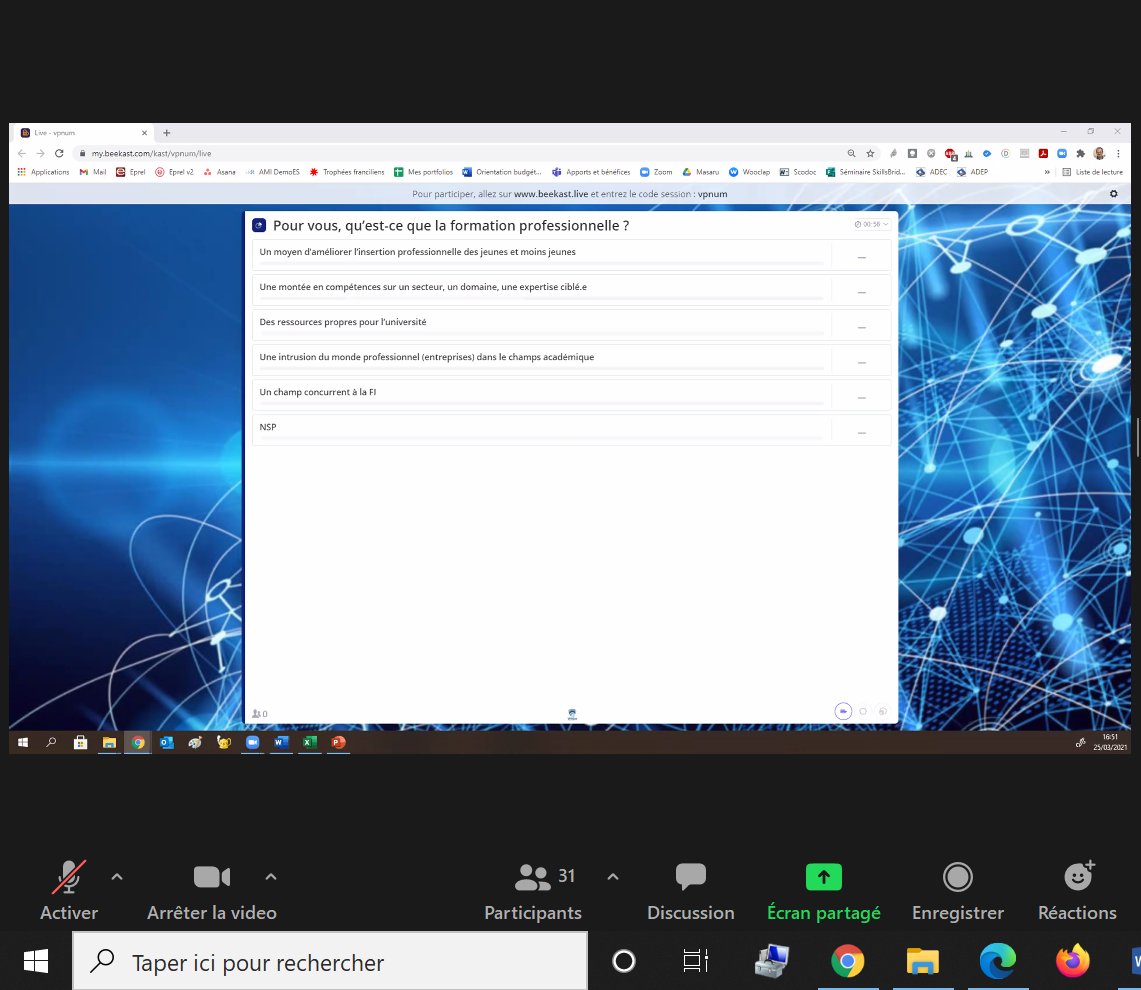This screenshot has width=1141, height=990.
Task: Launch Firefox from the Windows taskbar
Action: [1073, 961]
